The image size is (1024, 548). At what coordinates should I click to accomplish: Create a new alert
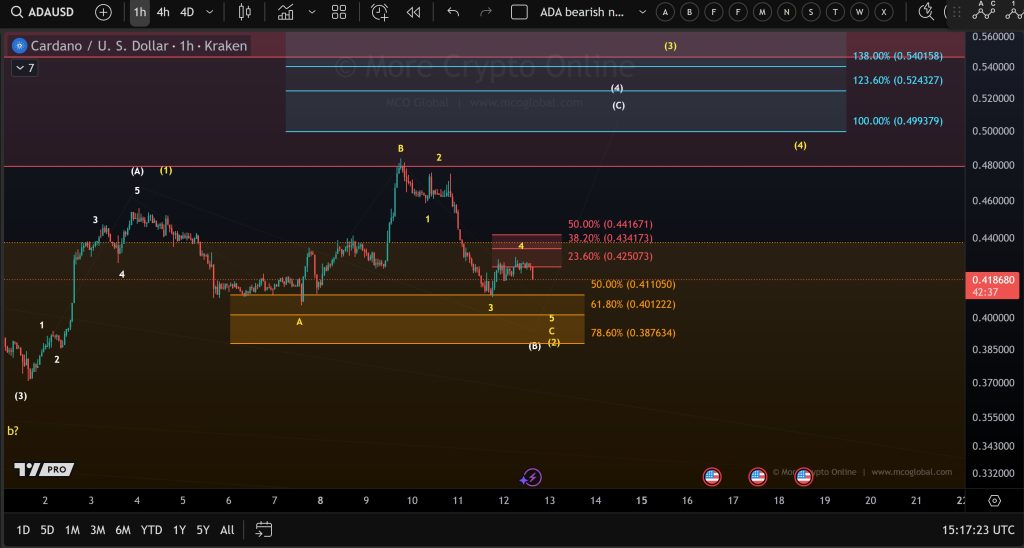click(380, 12)
